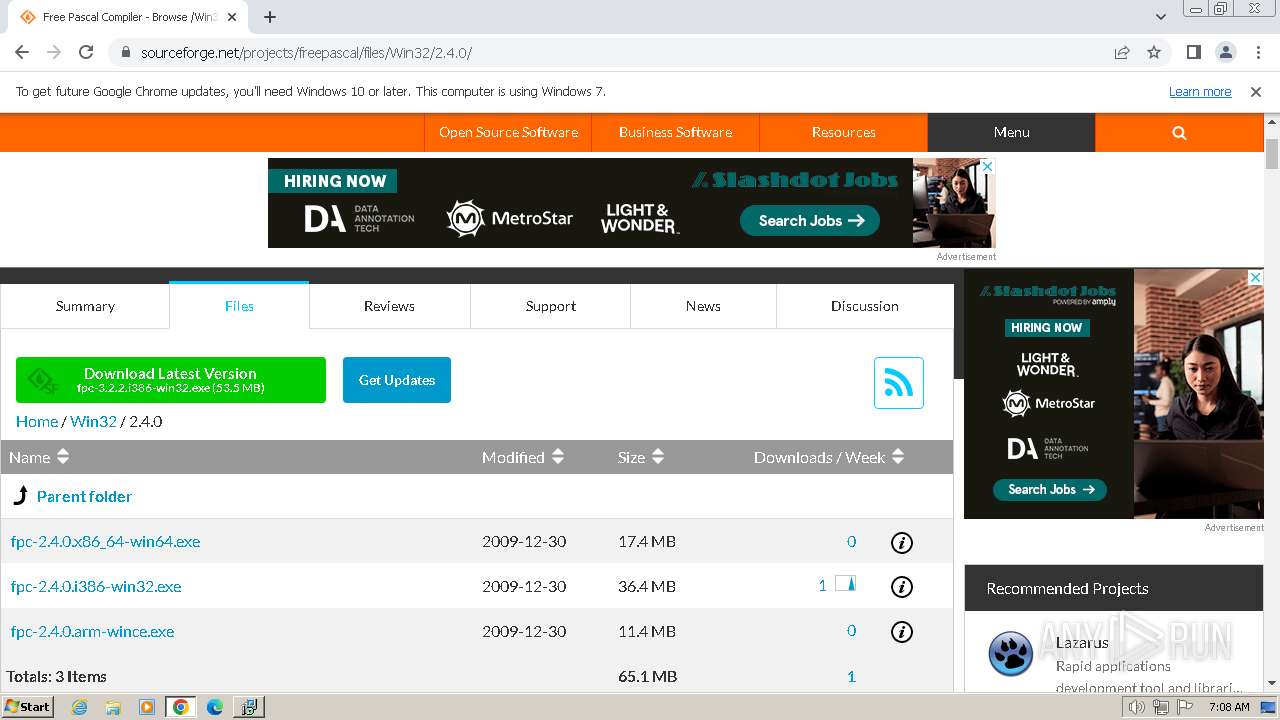Open the Lazarus project icon

pyautogui.click(x=1010, y=654)
